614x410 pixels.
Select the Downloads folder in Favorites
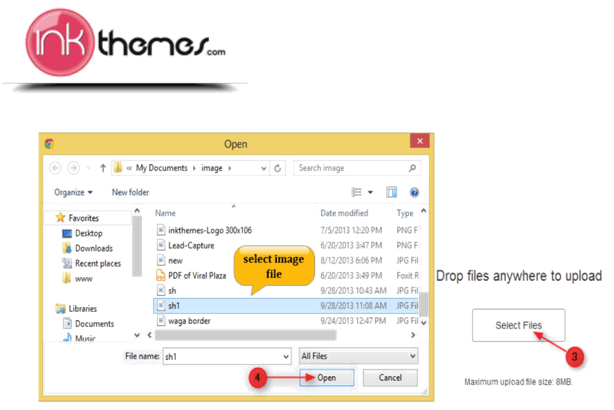(x=93, y=248)
